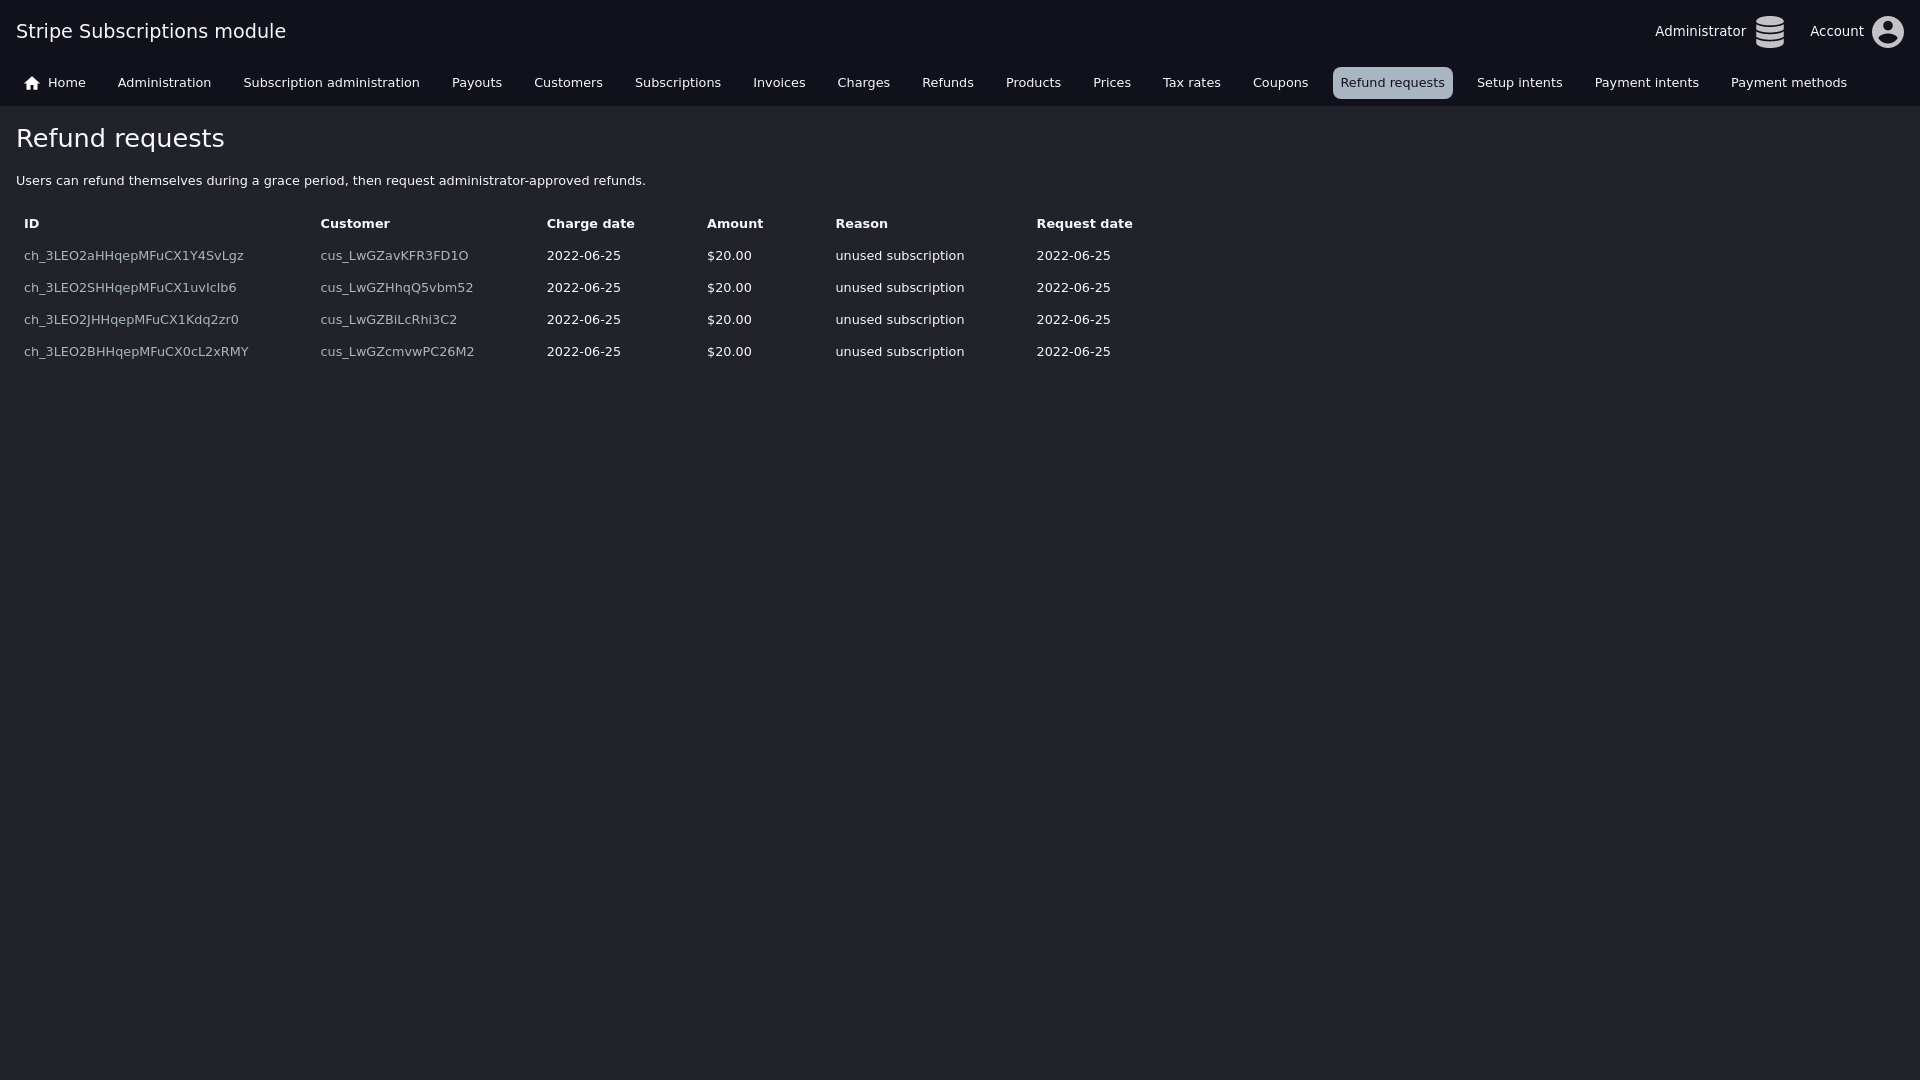Open the Subscription administration menu item
This screenshot has height=1080, width=1920.
(x=331, y=83)
